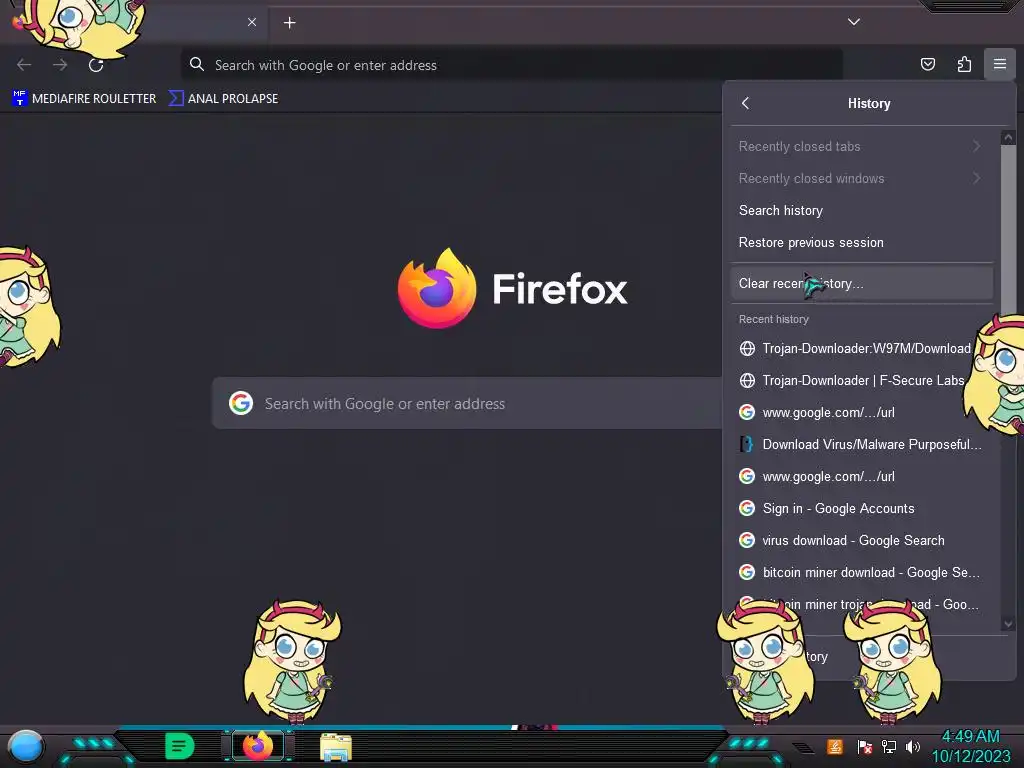Open bitcoin miner download - Google Search entry
Viewport: 1024px width, 768px height.
[861, 572]
